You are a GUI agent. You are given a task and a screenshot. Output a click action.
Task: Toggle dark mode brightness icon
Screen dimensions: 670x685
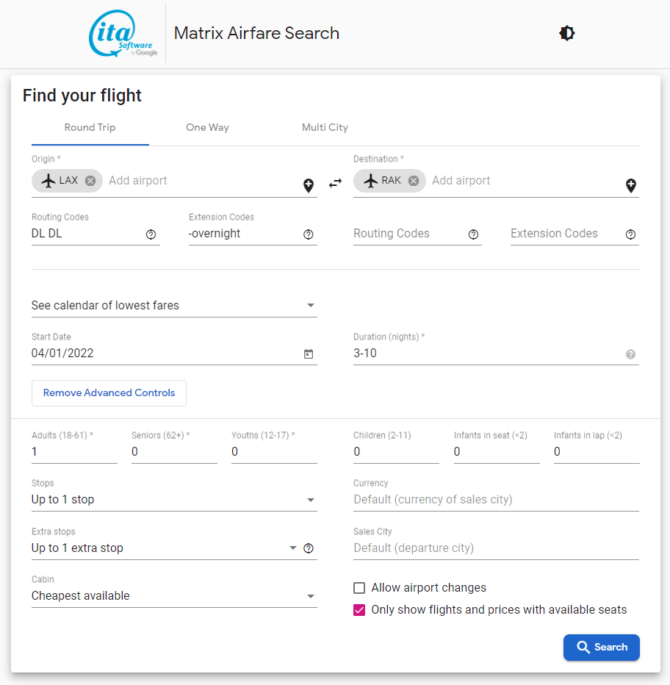click(x=567, y=33)
